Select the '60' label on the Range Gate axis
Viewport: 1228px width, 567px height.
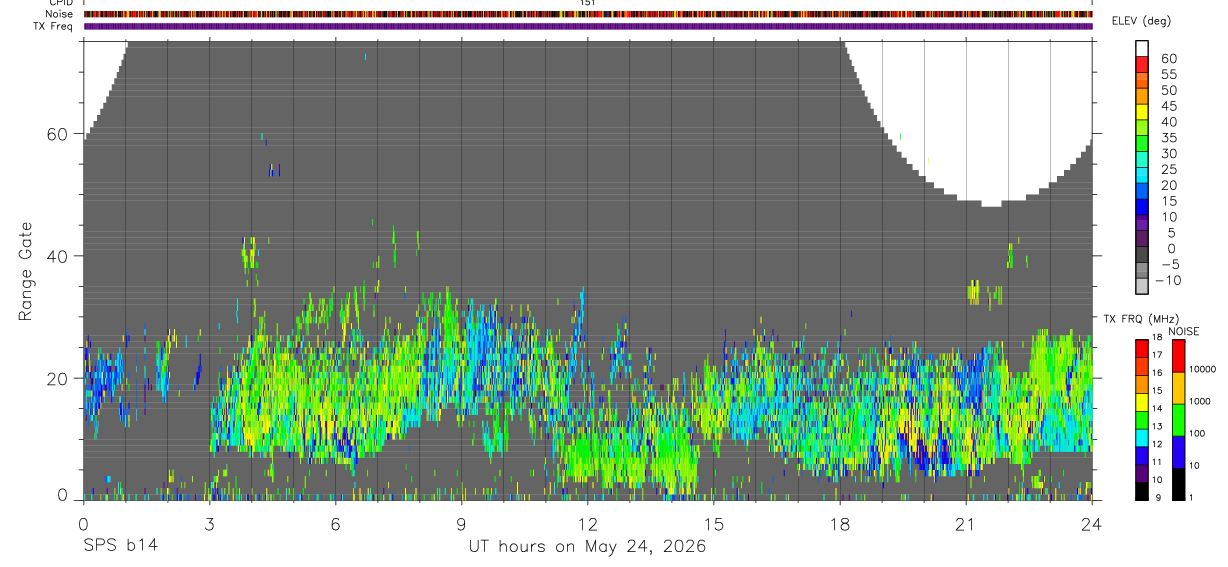pyautogui.click(x=57, y=134)
